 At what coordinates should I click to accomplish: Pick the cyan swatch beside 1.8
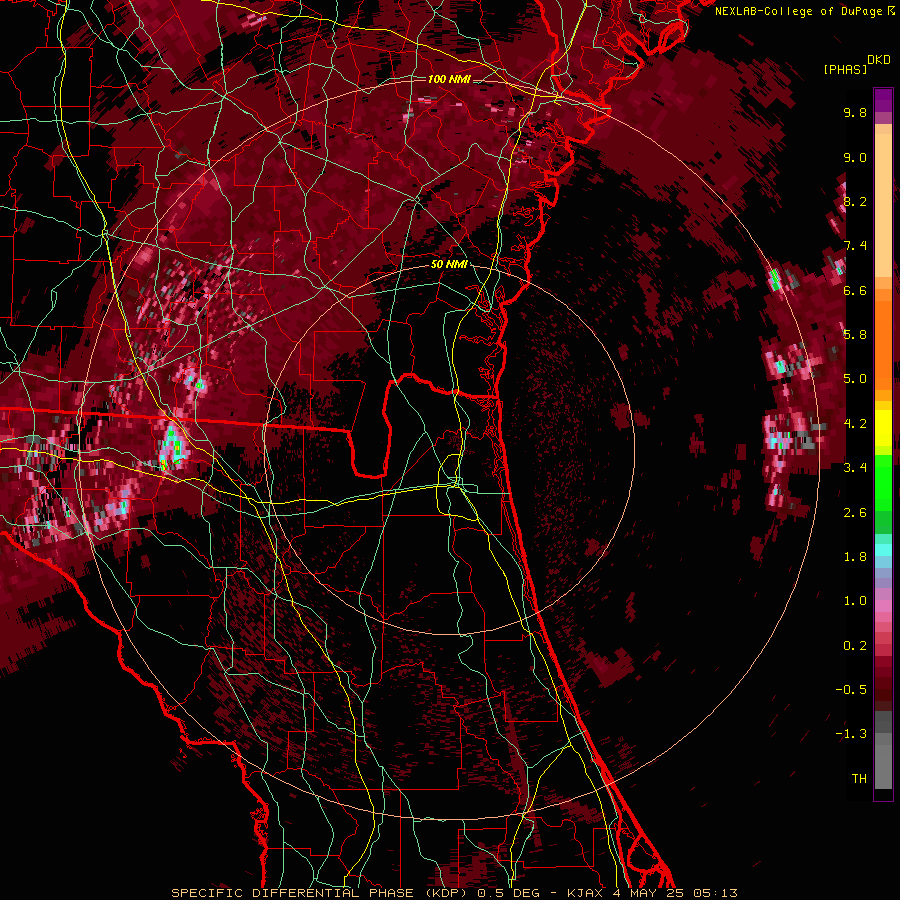(x=883, y=550)
